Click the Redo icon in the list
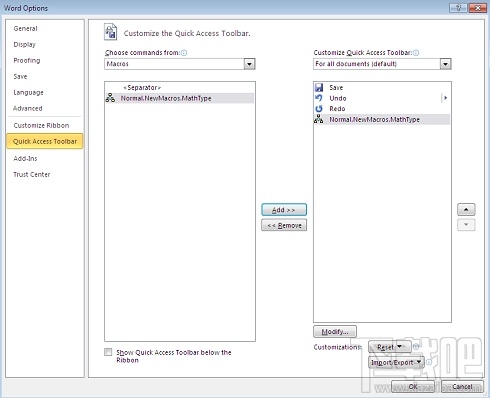The image size is (490, 398). click(319, 109)
